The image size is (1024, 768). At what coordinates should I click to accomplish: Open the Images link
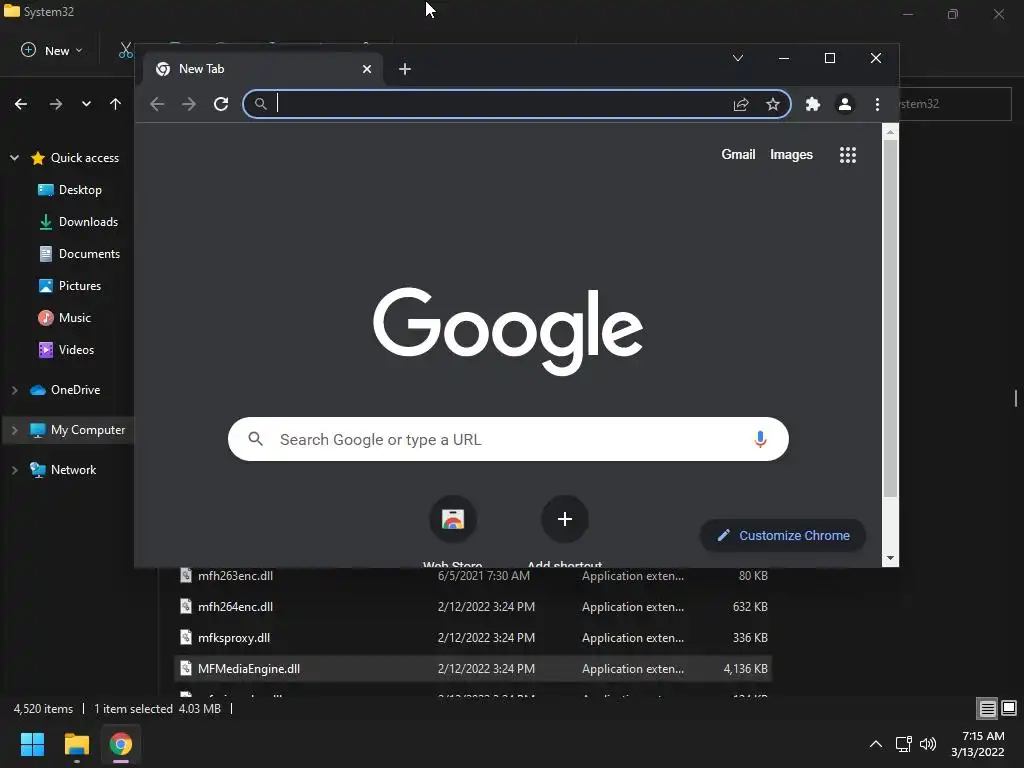point(791,154)
